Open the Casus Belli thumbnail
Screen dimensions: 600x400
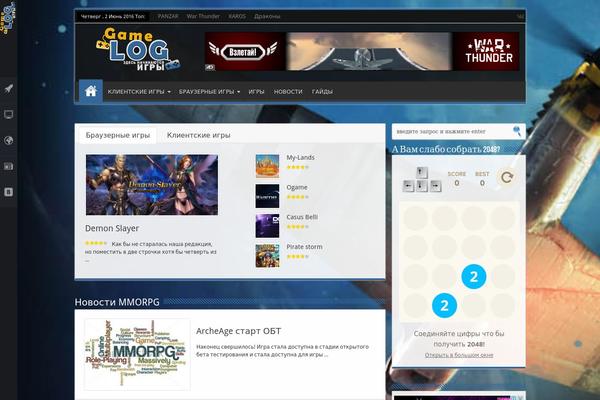point(267,226)
